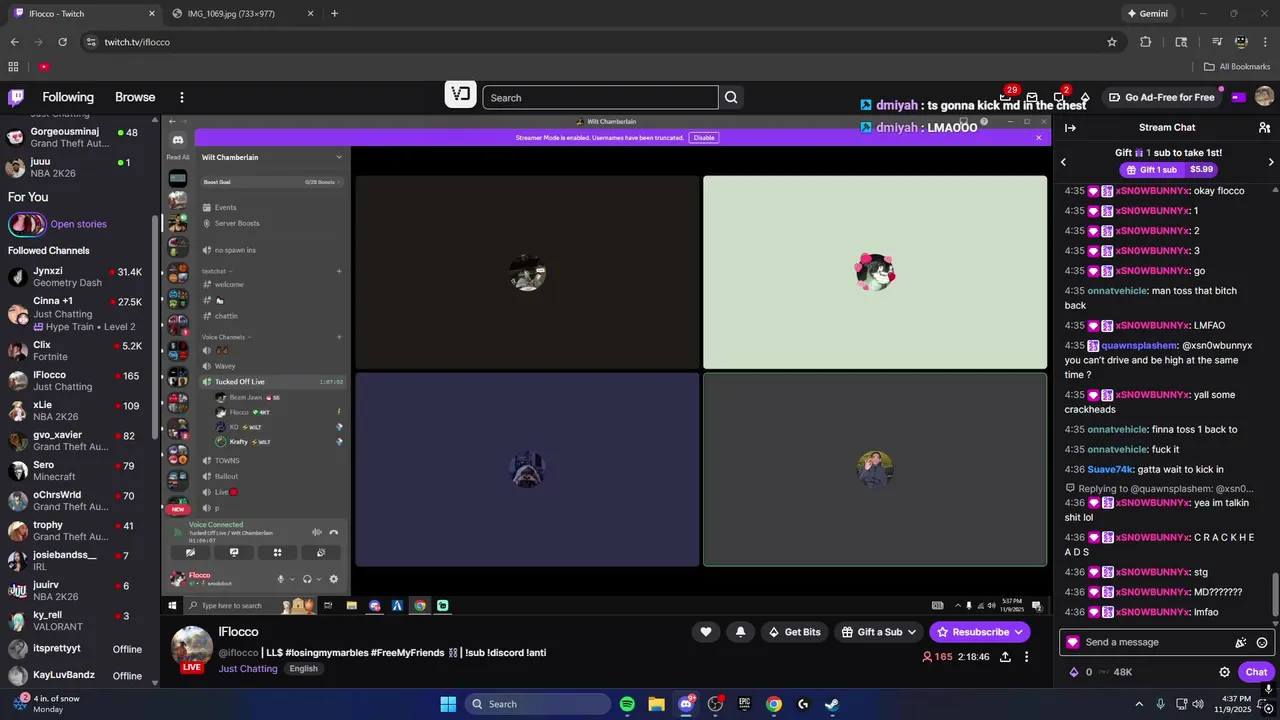Click the purple Chat send button
This screenshot has width=1280, height=720.
click(x=1256, y=672)
